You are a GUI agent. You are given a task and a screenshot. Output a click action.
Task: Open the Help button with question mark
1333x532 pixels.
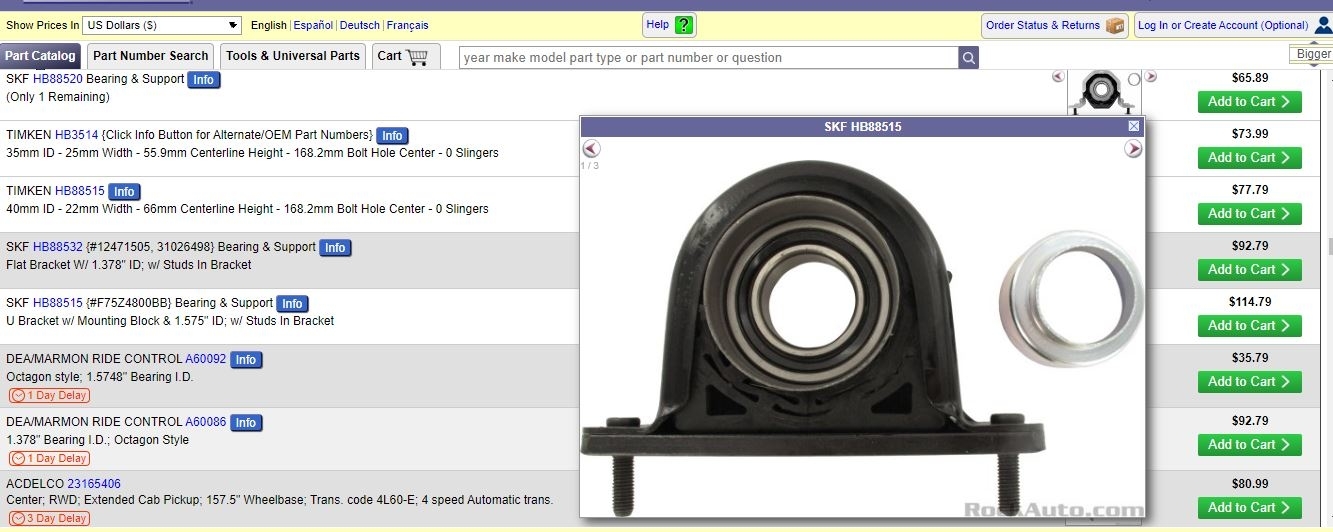(669, 25)
